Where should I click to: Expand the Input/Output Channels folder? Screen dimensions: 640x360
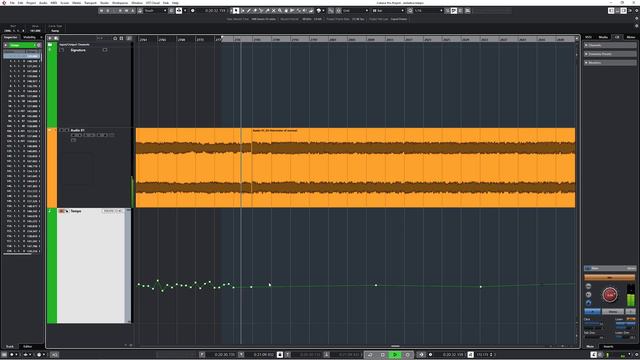[50, 44]
